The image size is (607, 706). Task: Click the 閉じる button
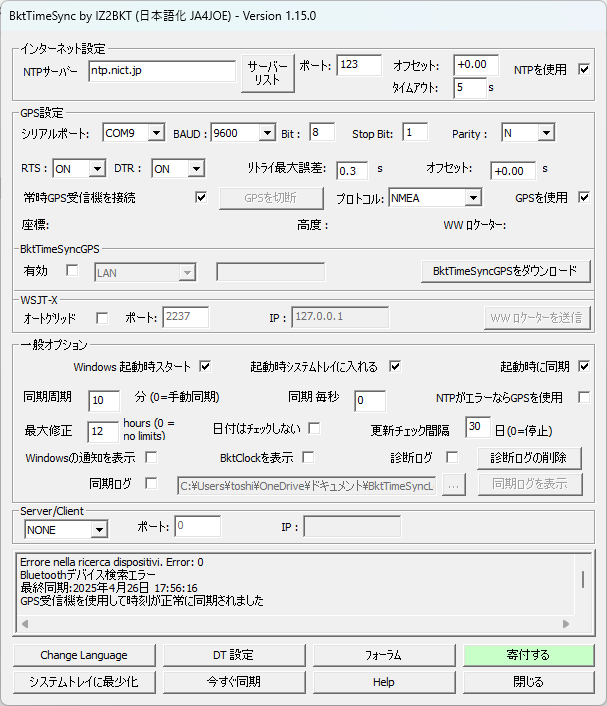(529, 682)
